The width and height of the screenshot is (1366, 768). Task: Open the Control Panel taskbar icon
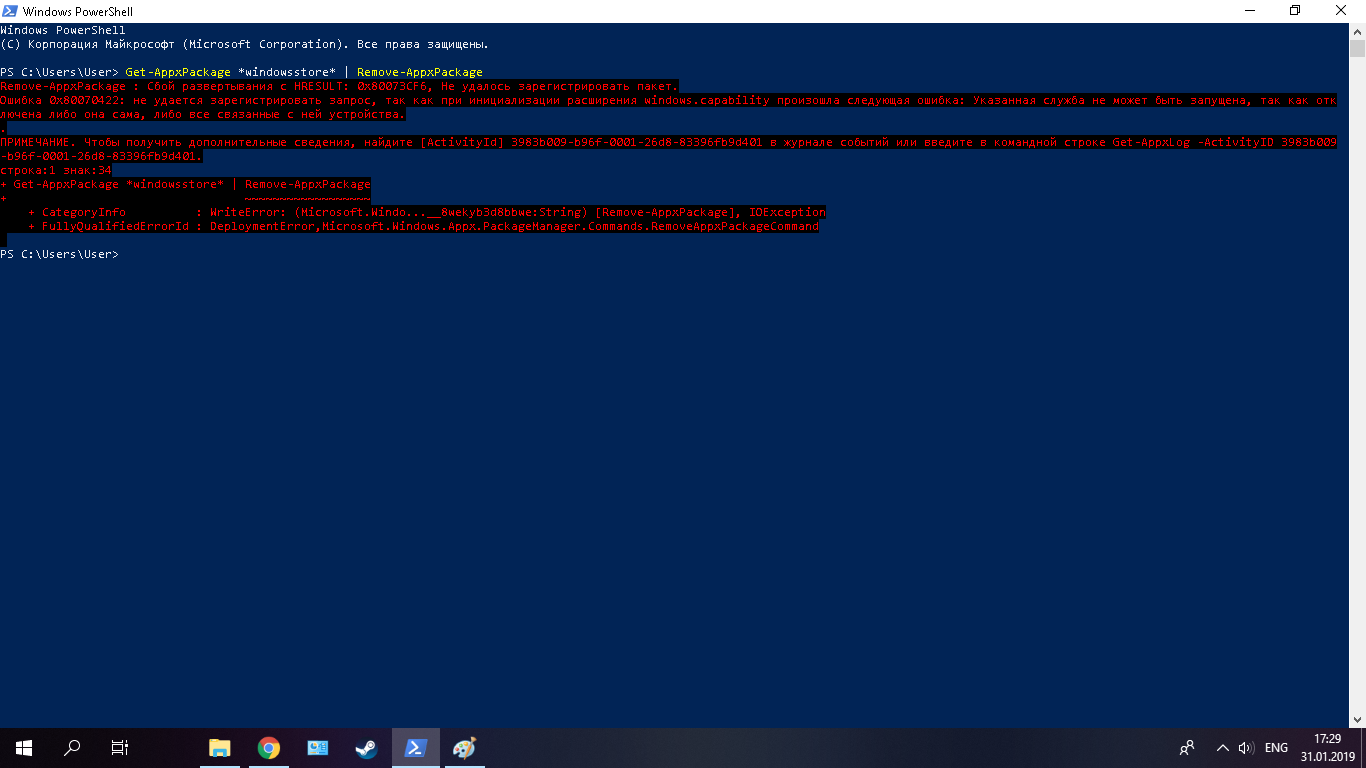[x=317, y=747]
